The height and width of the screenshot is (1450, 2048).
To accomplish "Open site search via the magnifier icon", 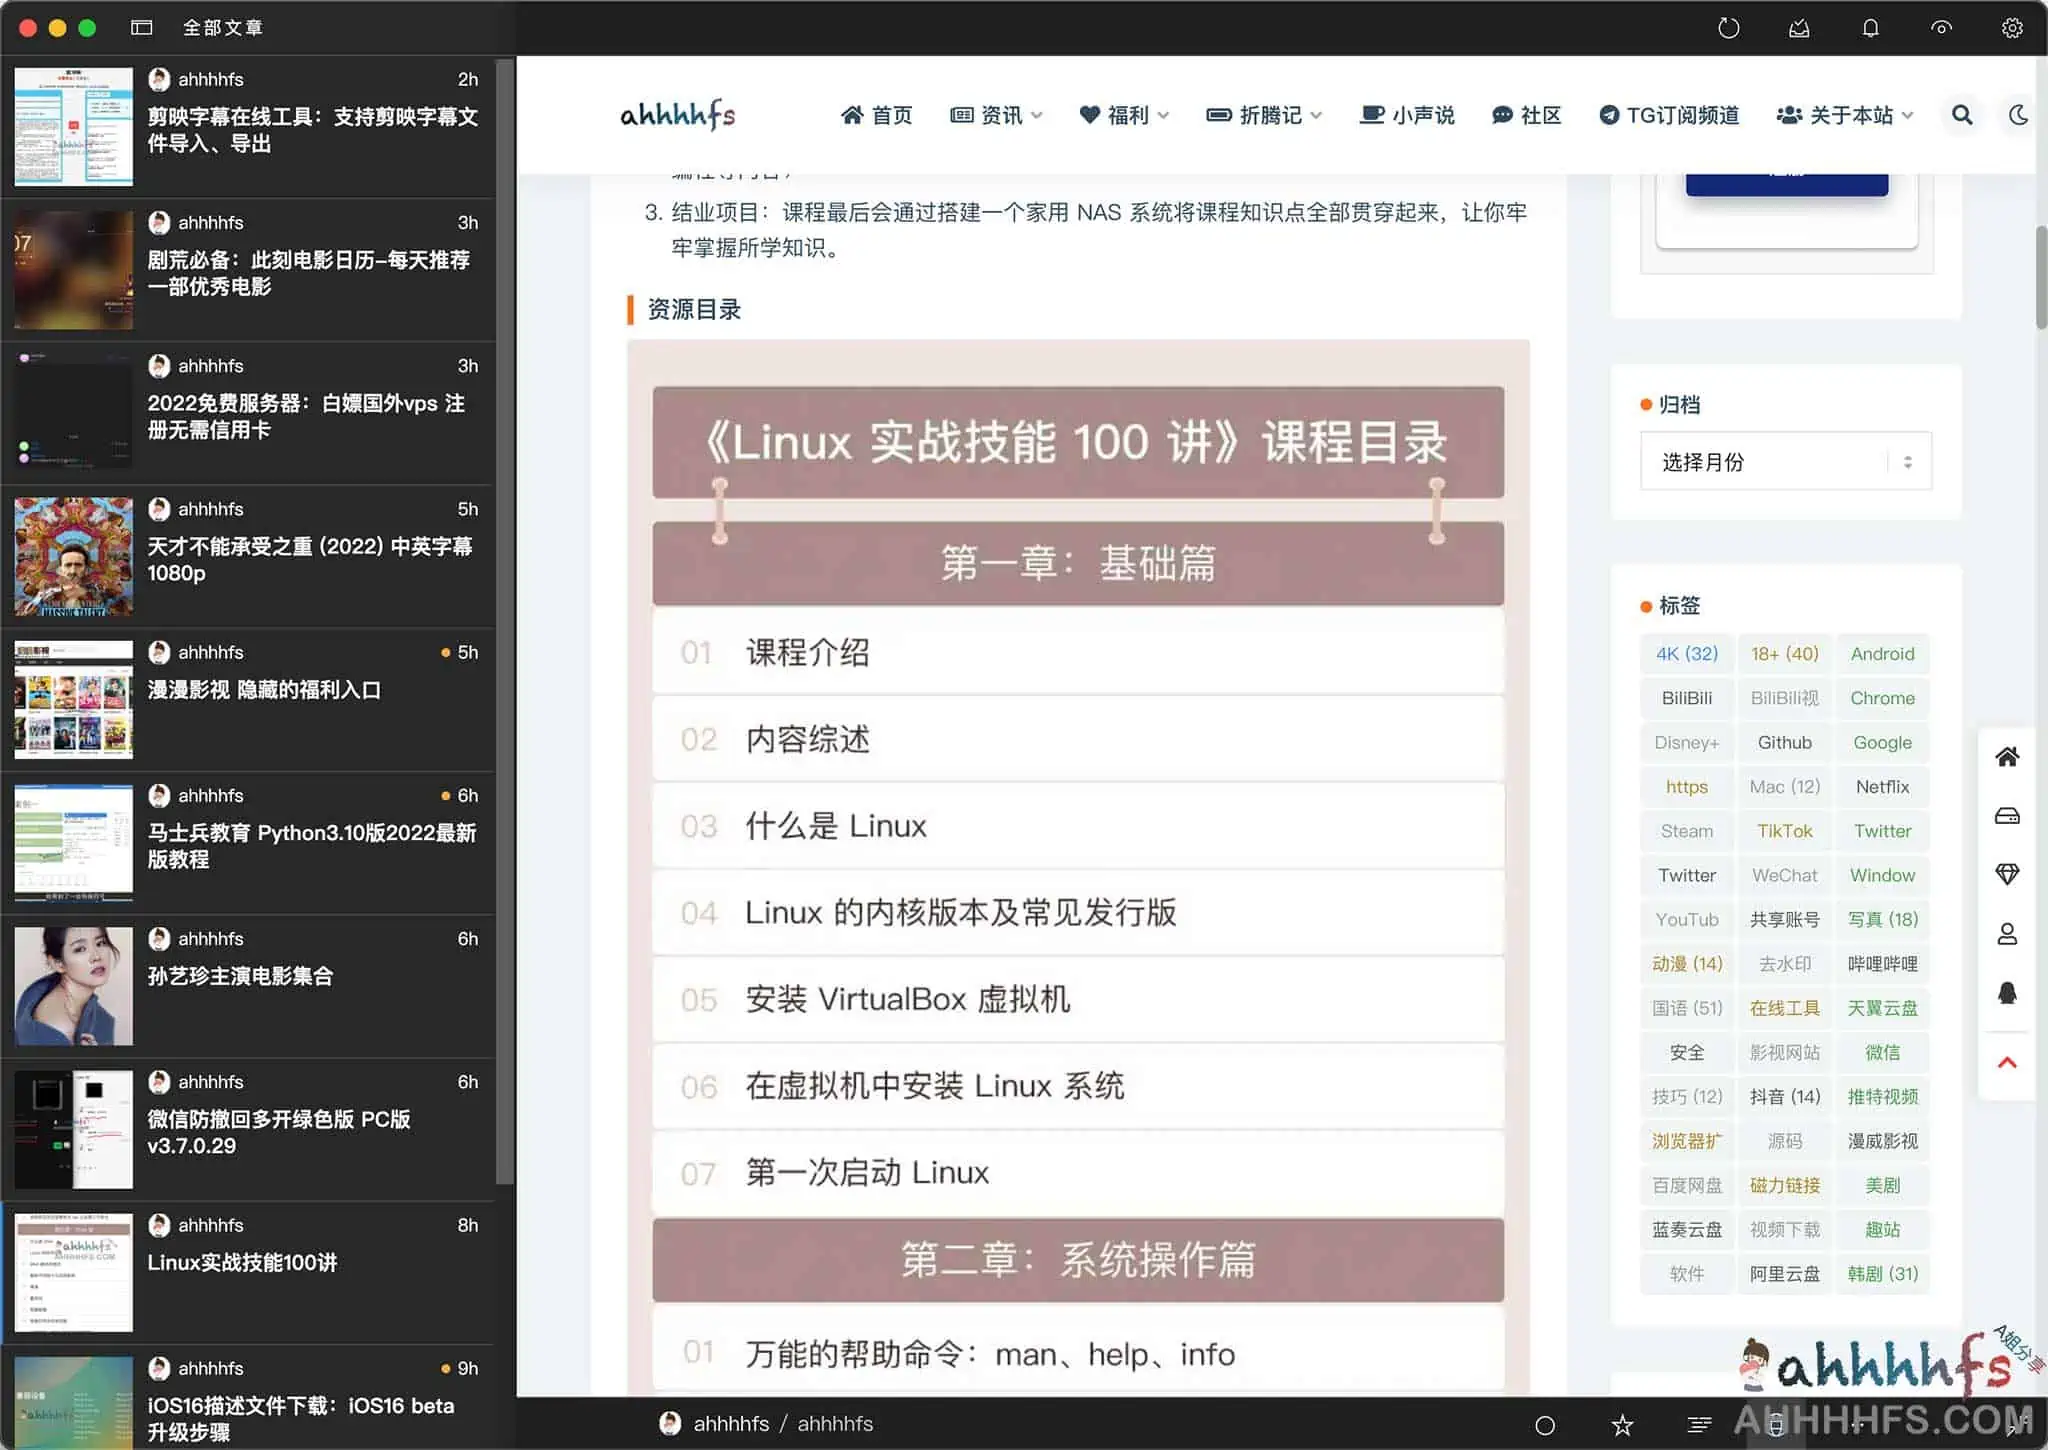I will click(x=1961, y=115).
